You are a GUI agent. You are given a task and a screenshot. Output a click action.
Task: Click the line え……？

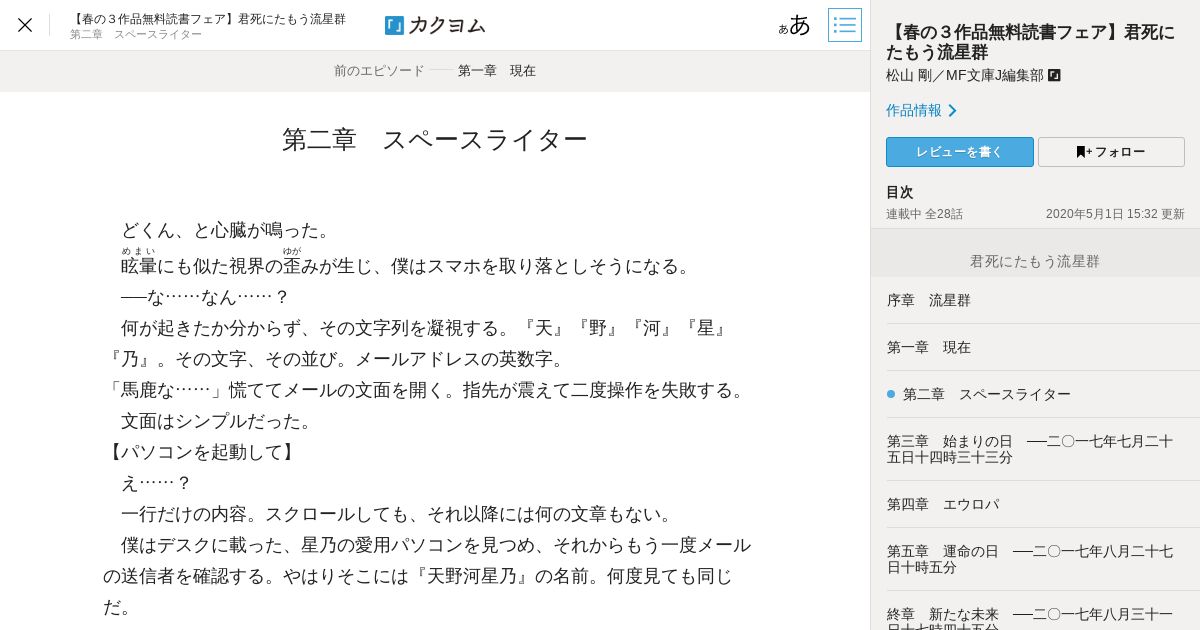click(x=156, y=483)
